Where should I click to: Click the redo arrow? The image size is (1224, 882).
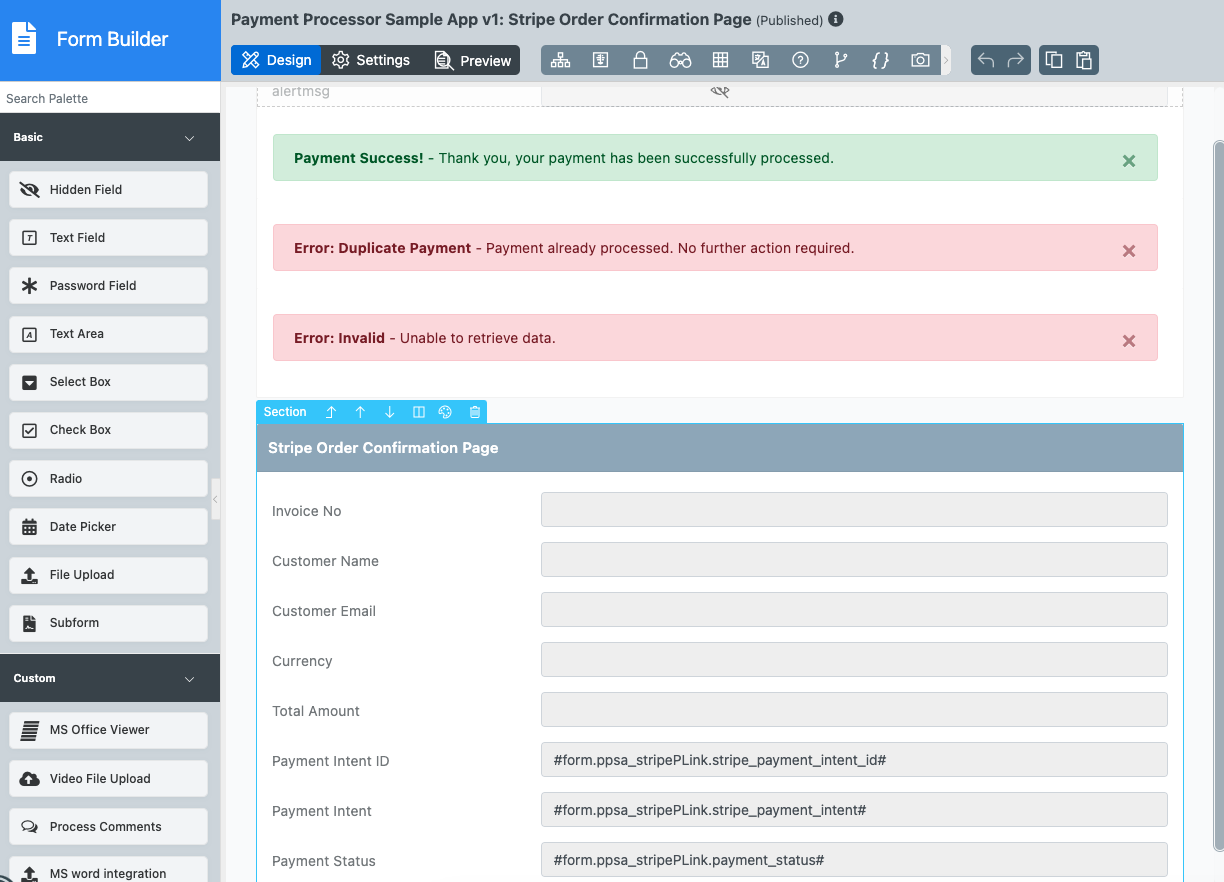1016,60
